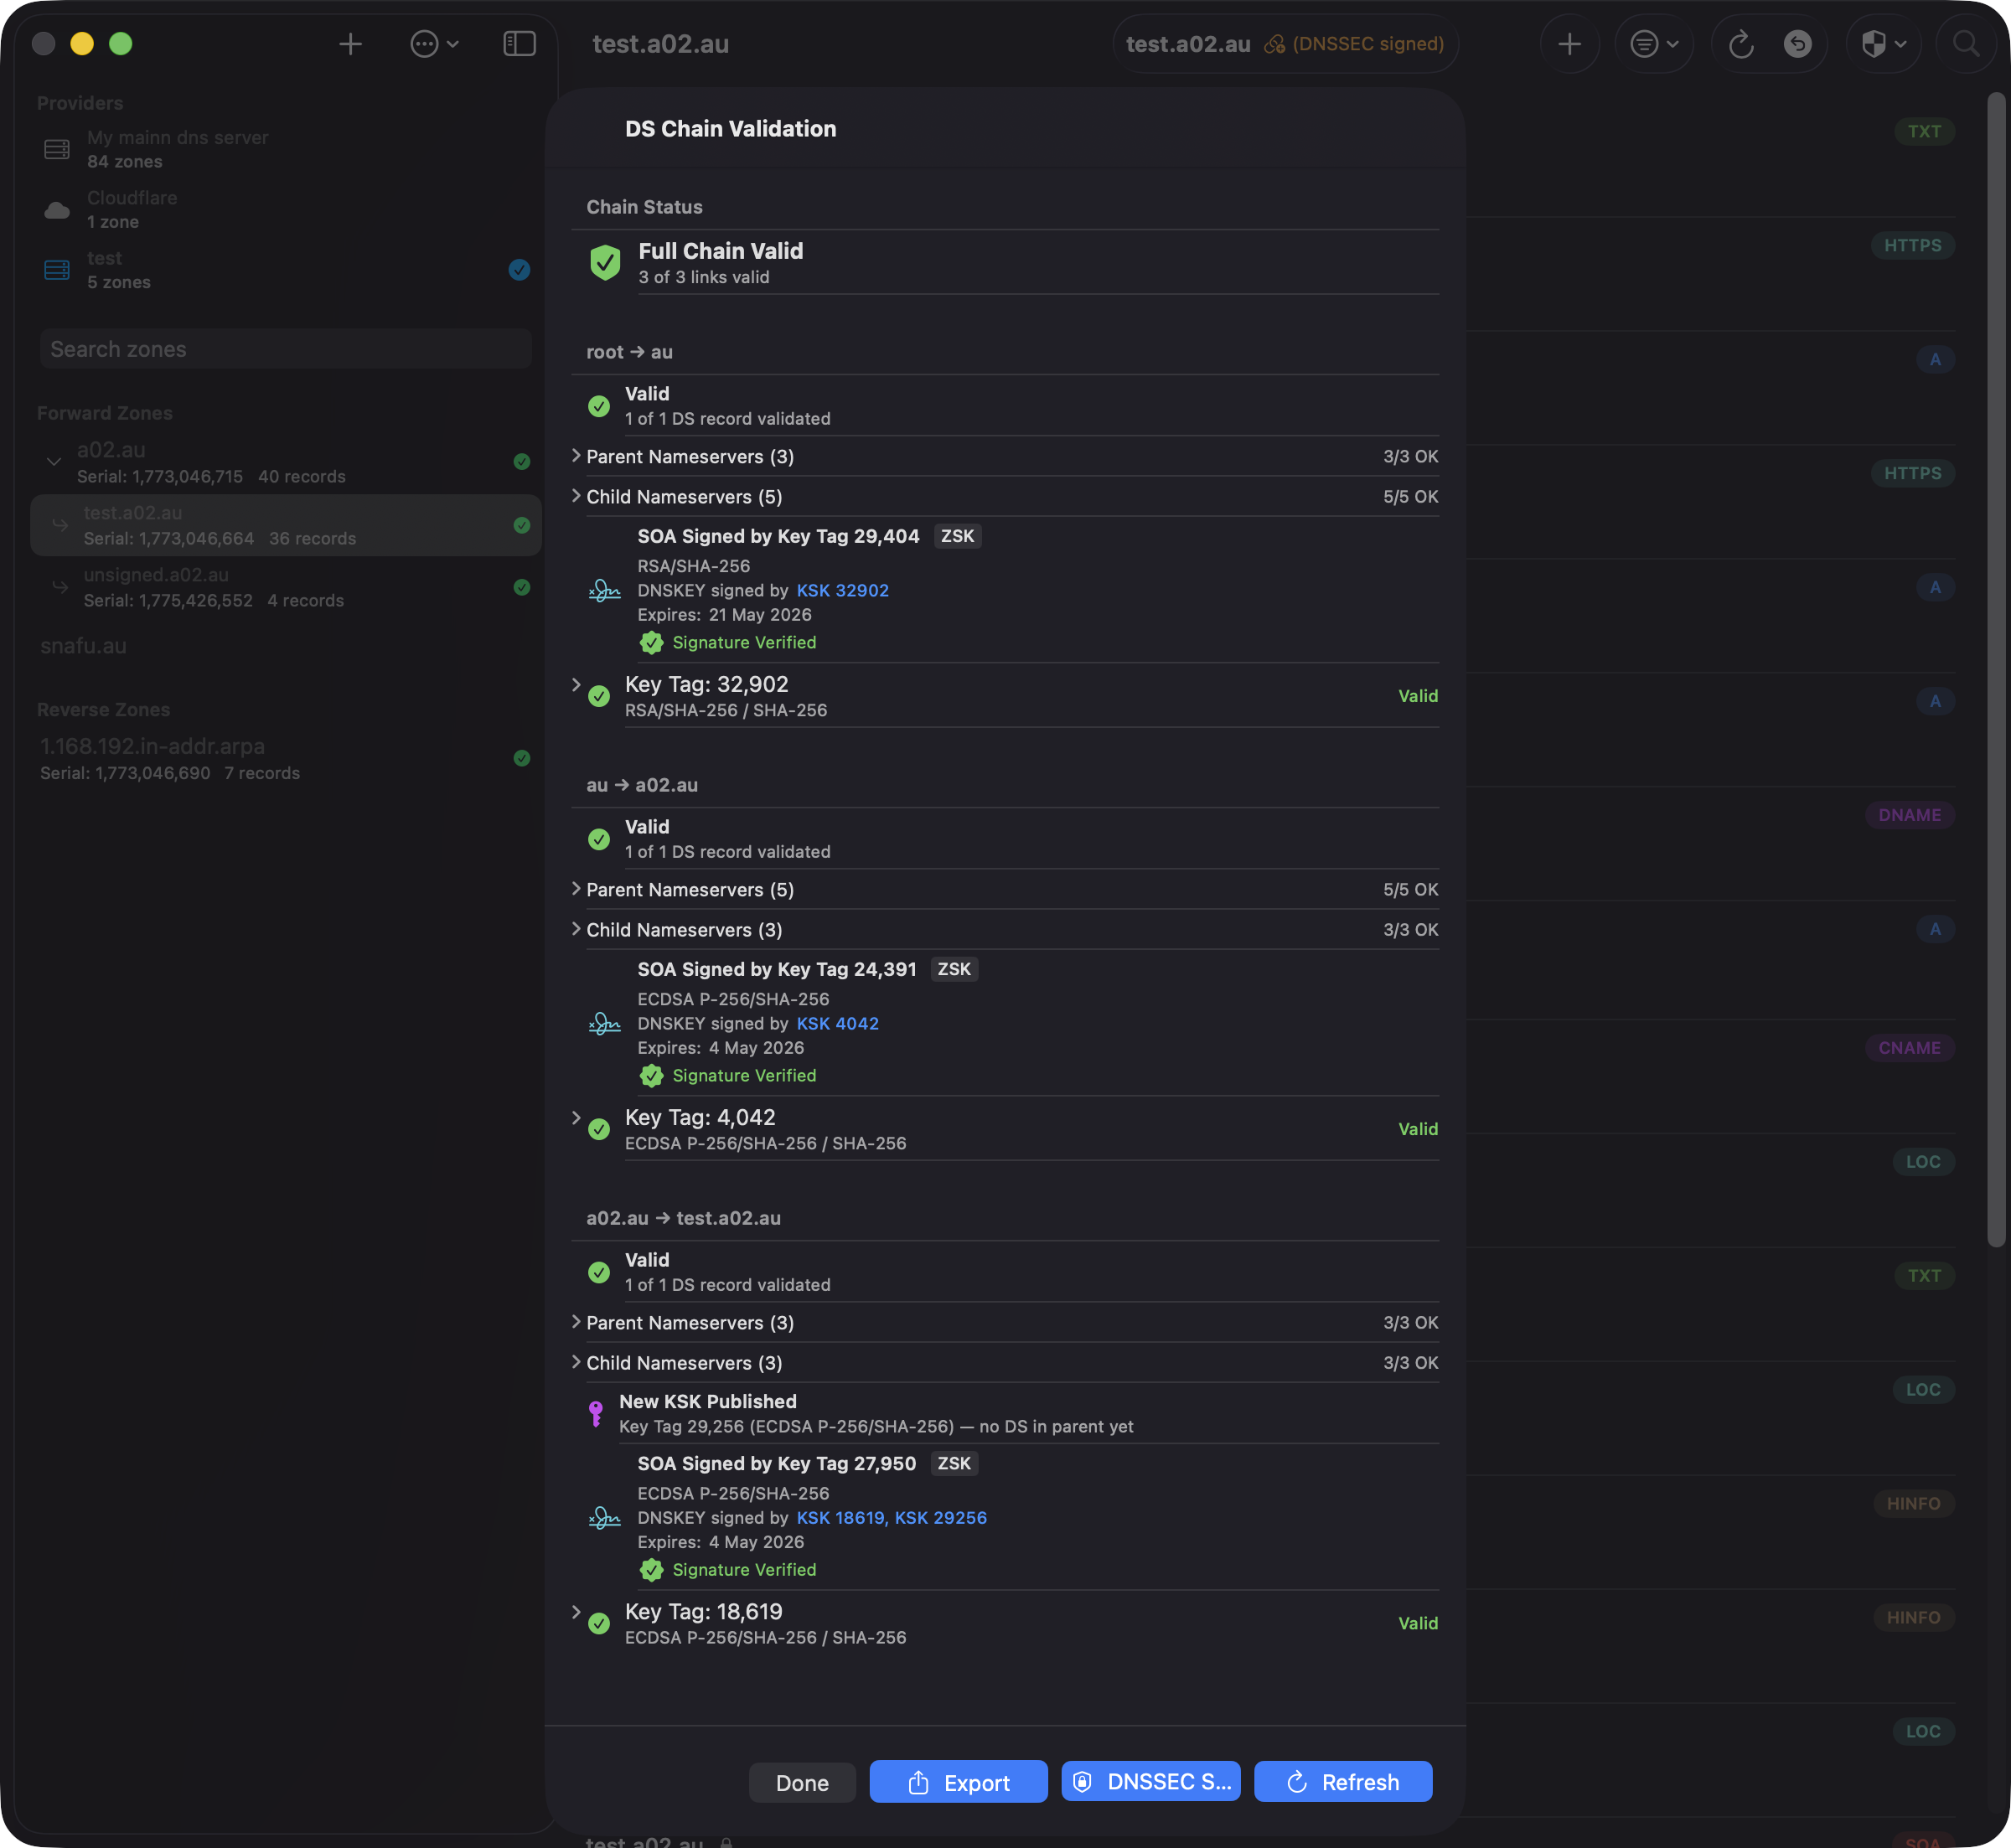
Task: Click the Full Chain Valid shield icon
Action: click(x=605, y=263)
